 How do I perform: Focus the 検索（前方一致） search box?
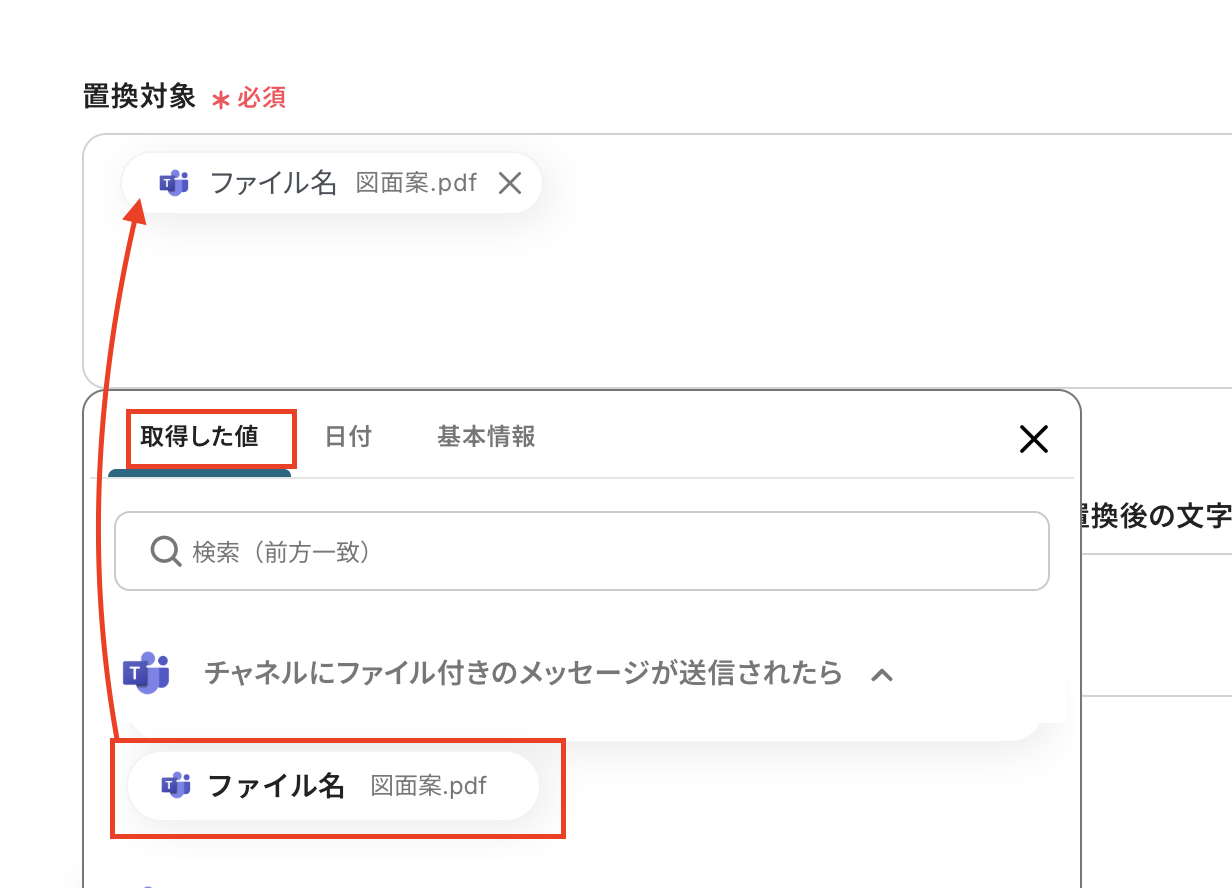pos(600,551)
